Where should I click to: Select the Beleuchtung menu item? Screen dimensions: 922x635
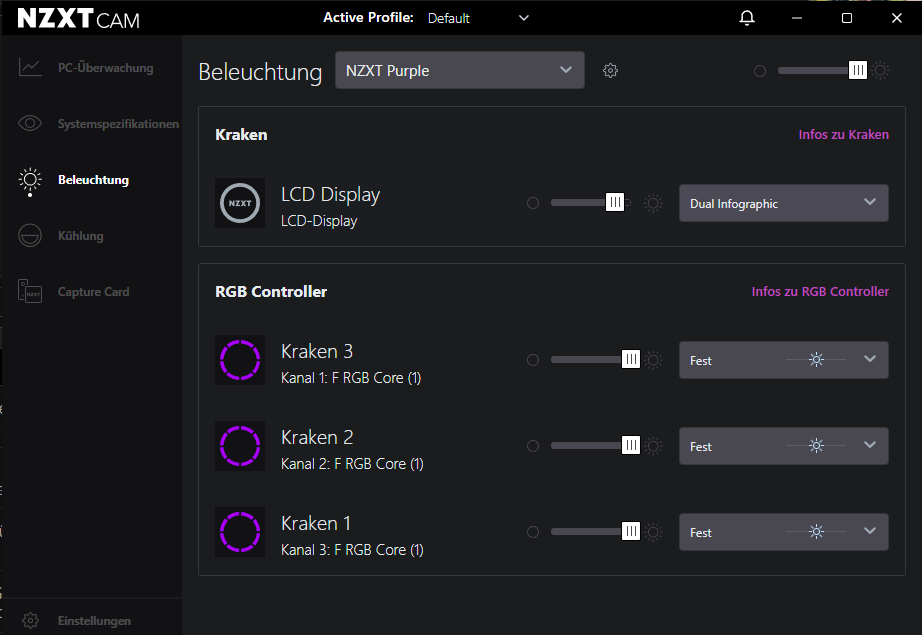(x=92, y=180)
